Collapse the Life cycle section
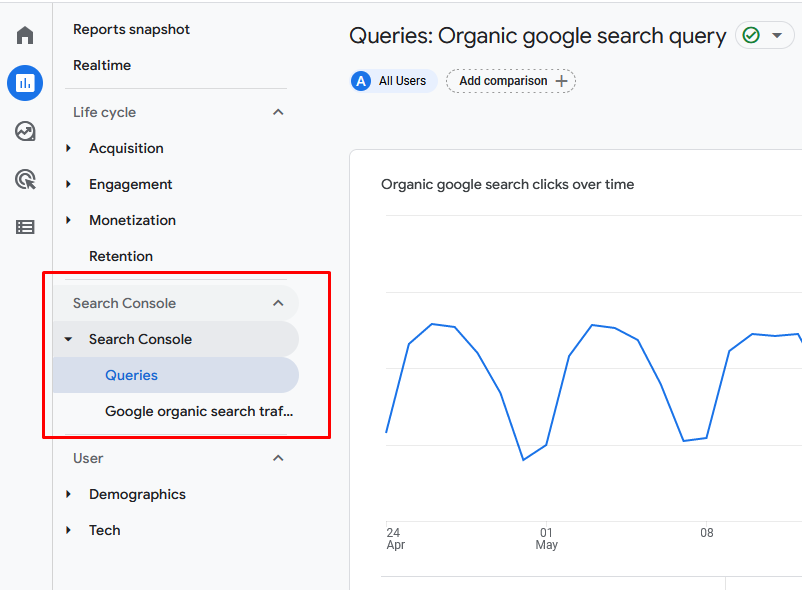Image resolution: width=802 pixels, height=590 pixels. coord(277,112)
